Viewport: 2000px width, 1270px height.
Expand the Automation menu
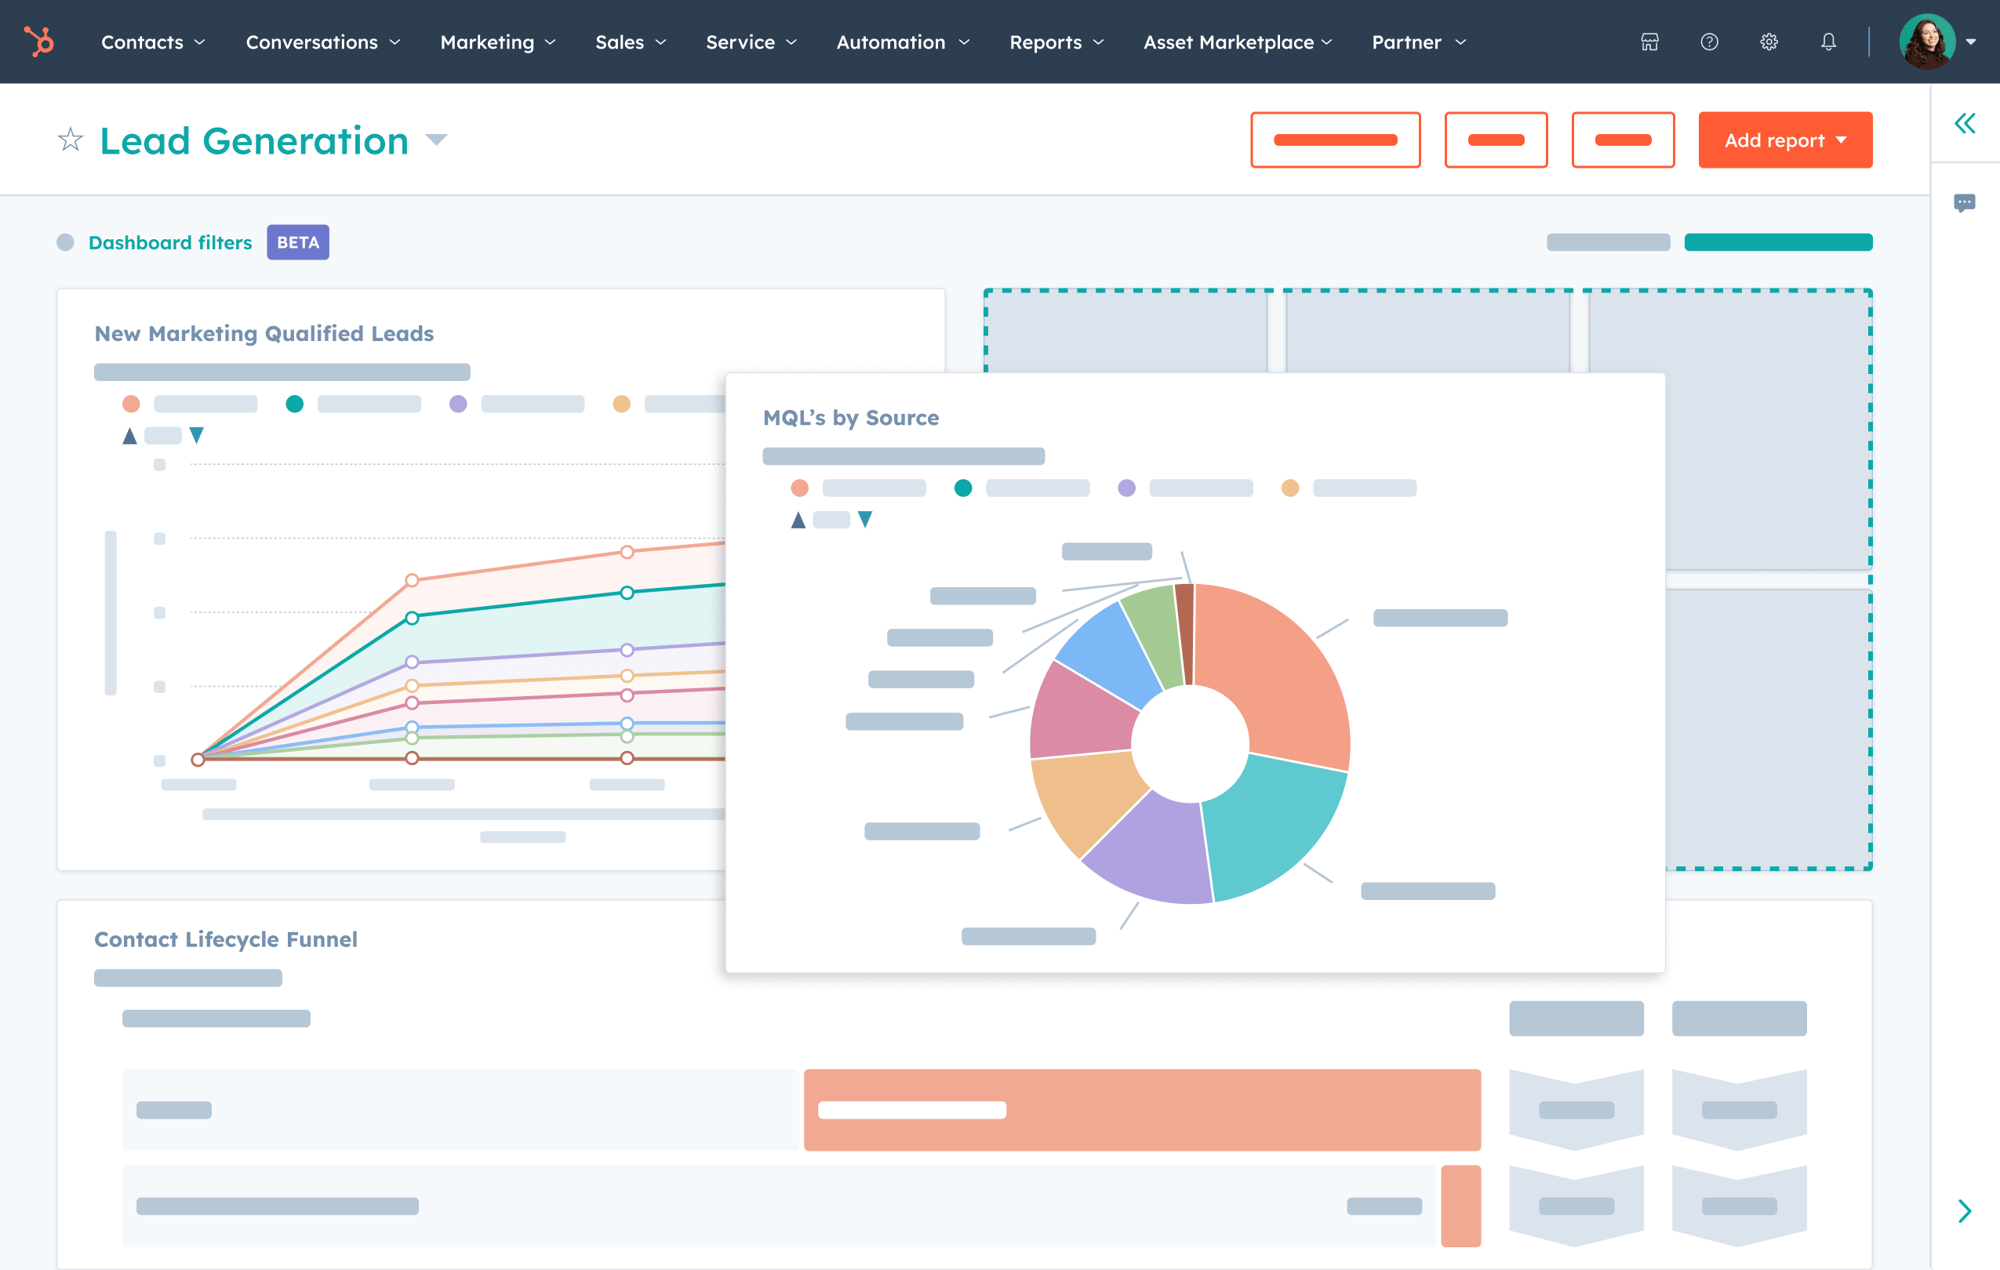(x=903, y=42)
